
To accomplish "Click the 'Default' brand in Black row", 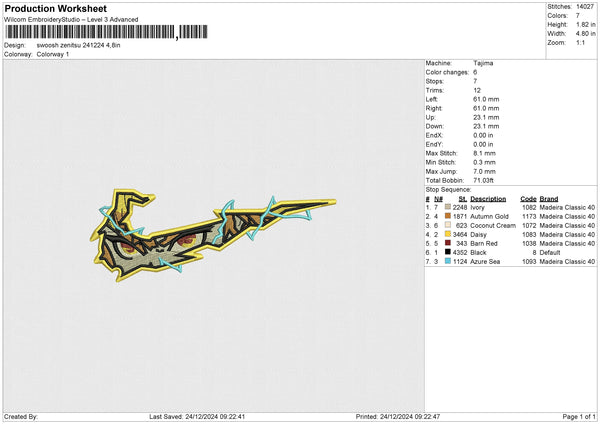I will click(550, 253).
